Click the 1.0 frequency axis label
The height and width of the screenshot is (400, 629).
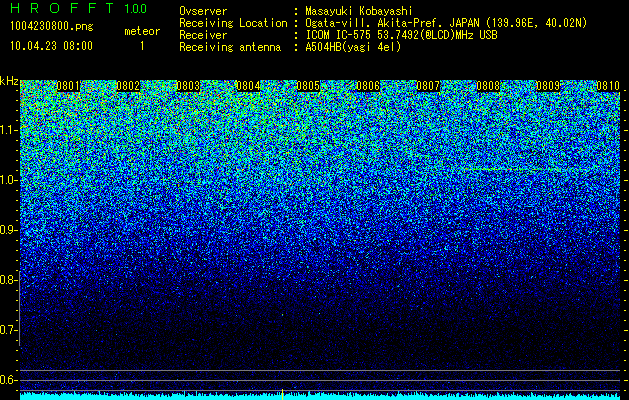pyautogui.click(x=9, y=181)
